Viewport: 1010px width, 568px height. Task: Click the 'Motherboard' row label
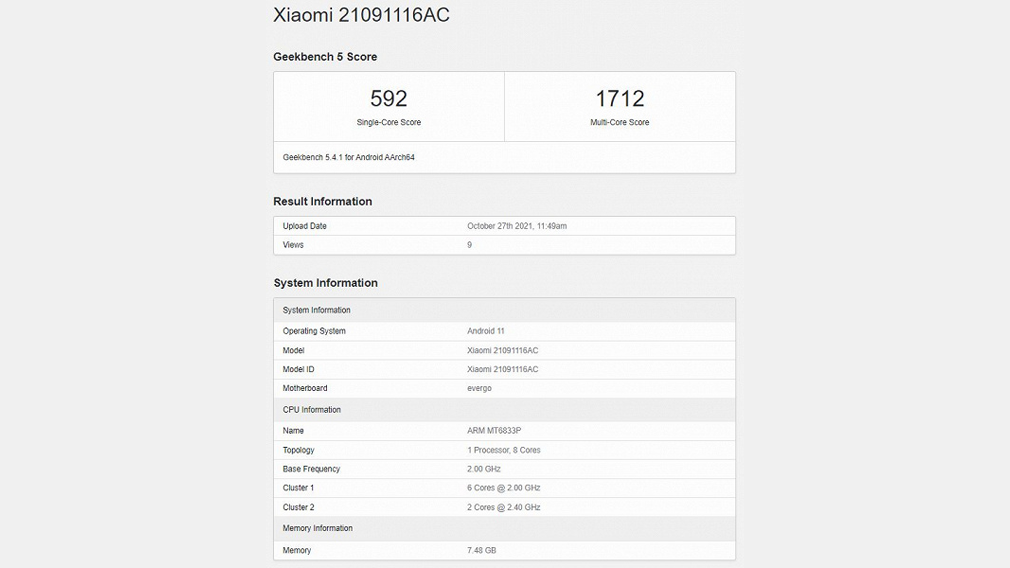coord(305,388)
